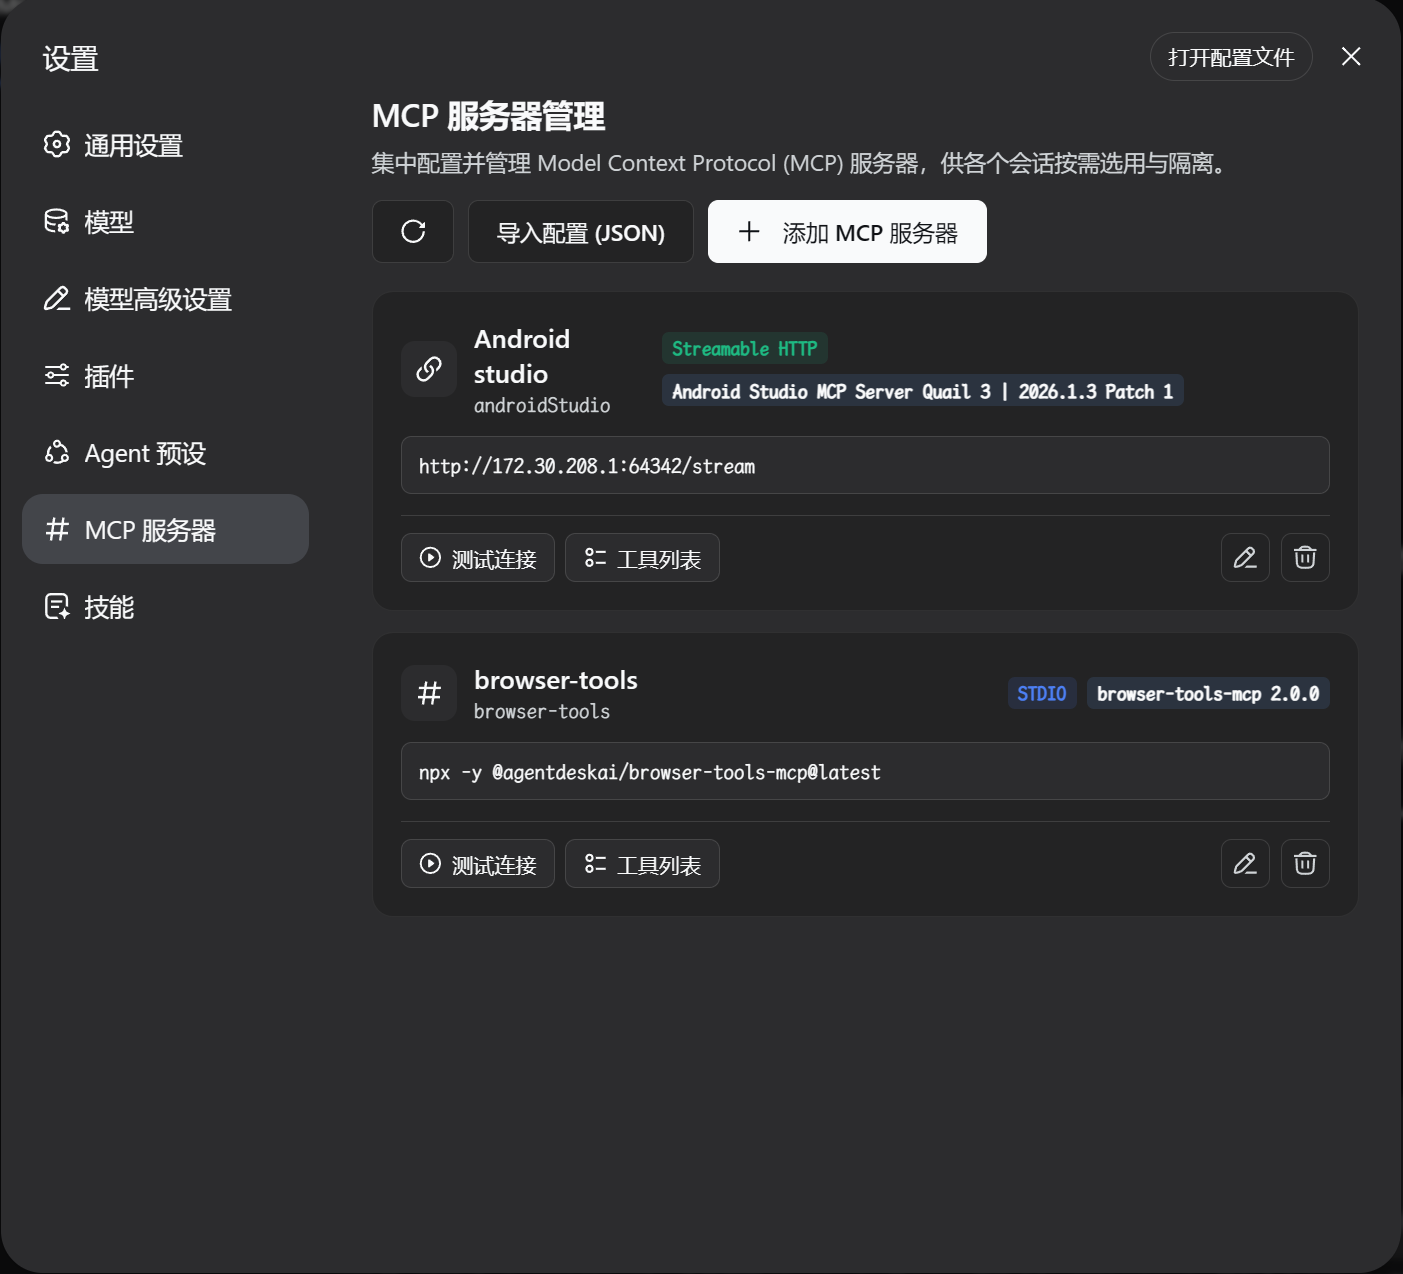1403x1274 pixels.
Task: Click the 设置 dialog title
Action: [70, 59]
